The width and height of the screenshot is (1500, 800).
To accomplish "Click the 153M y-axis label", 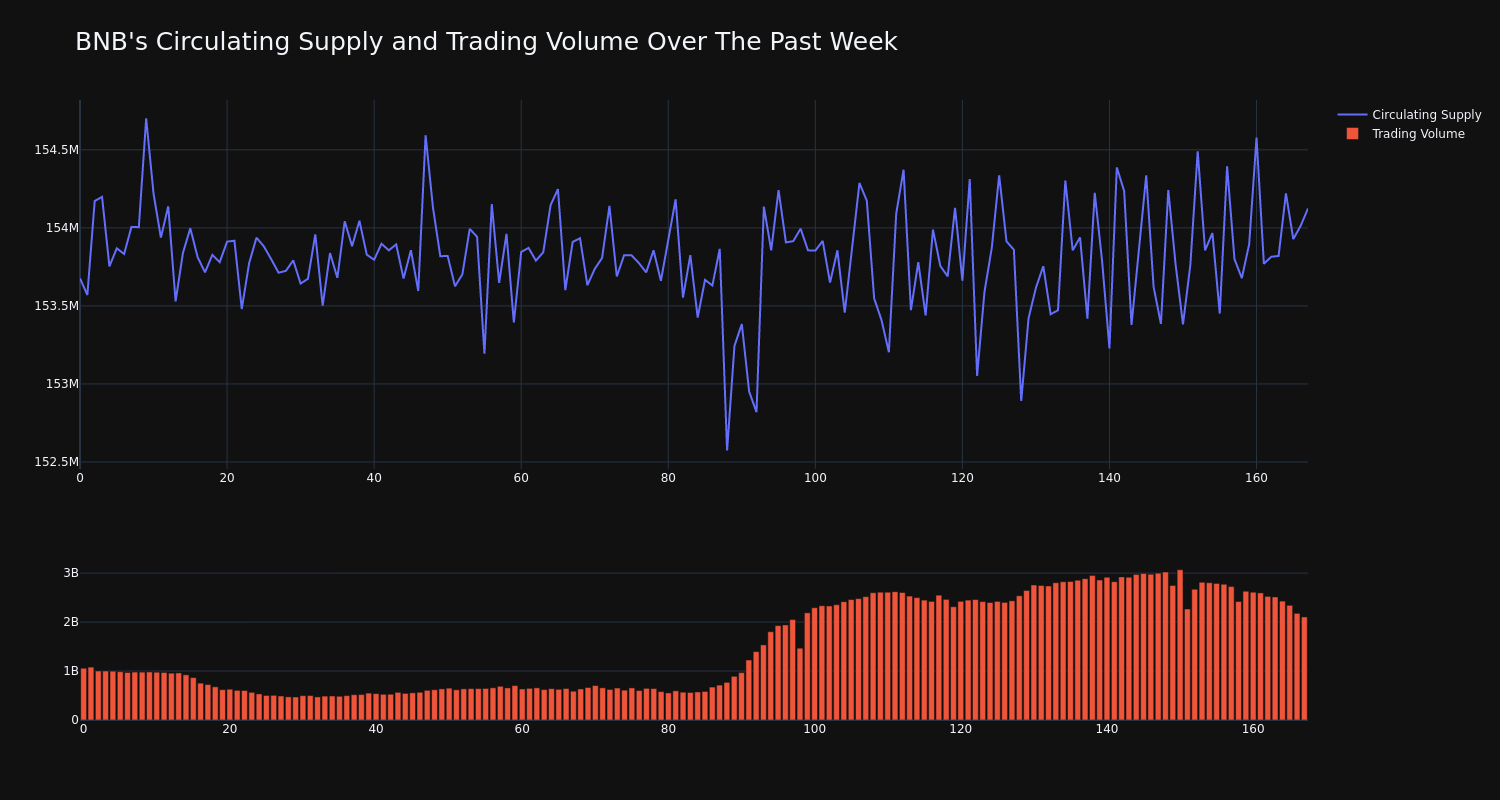I will coord(62,384).
